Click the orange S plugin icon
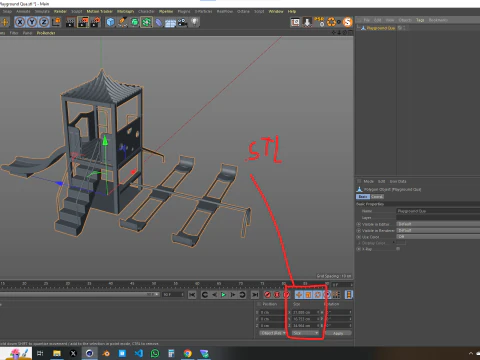 [347, 22]
